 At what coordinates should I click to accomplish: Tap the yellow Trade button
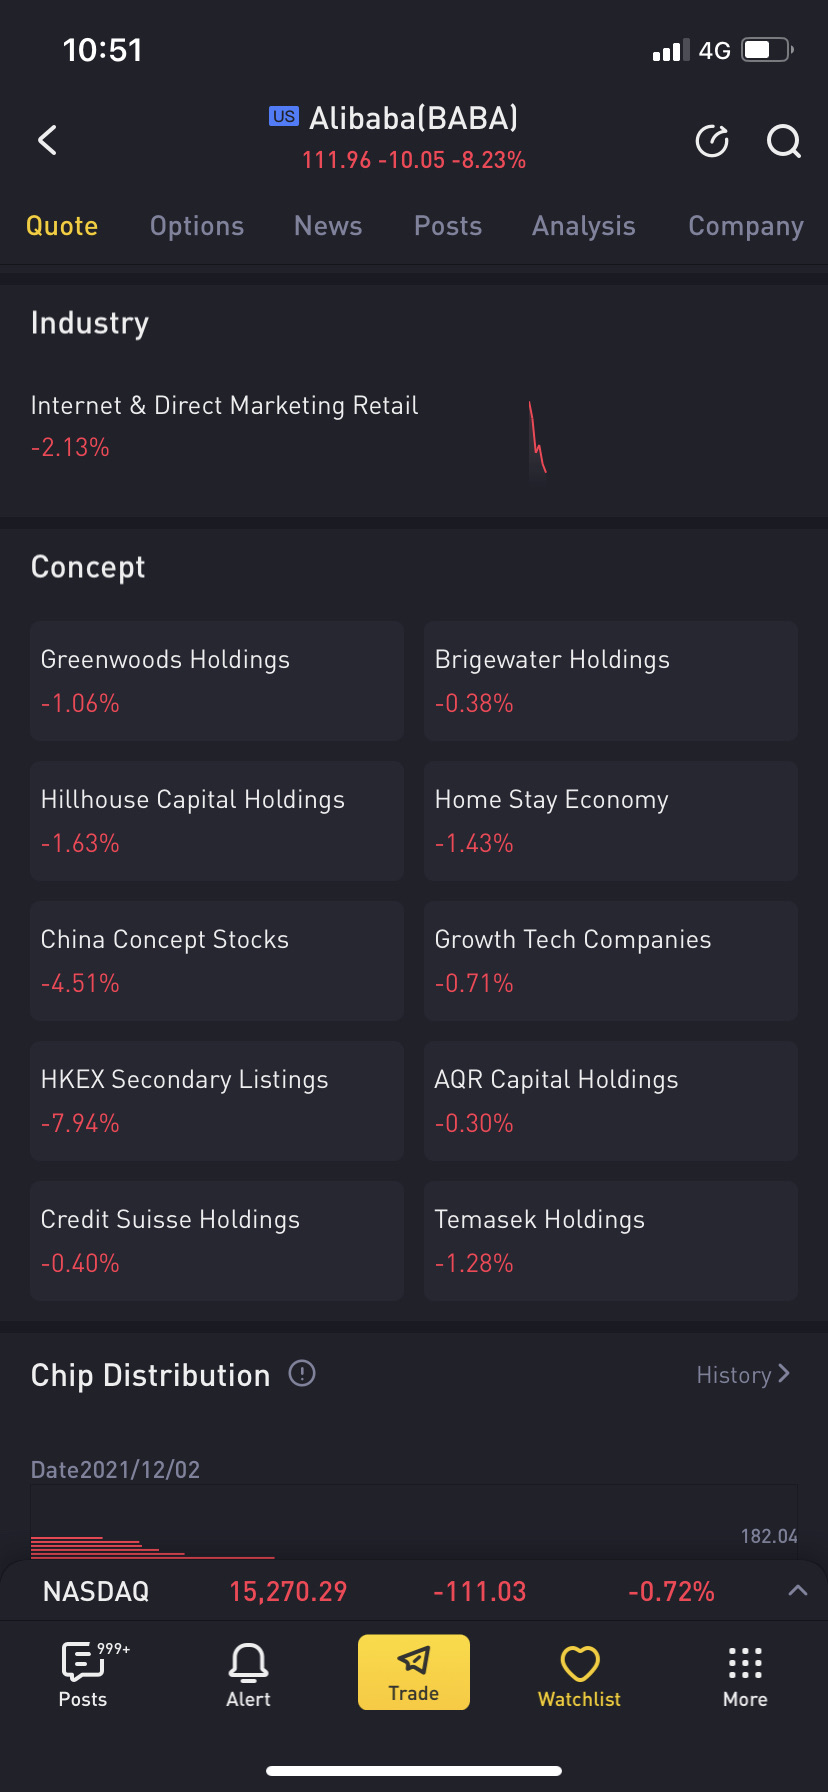point(414,1672)
